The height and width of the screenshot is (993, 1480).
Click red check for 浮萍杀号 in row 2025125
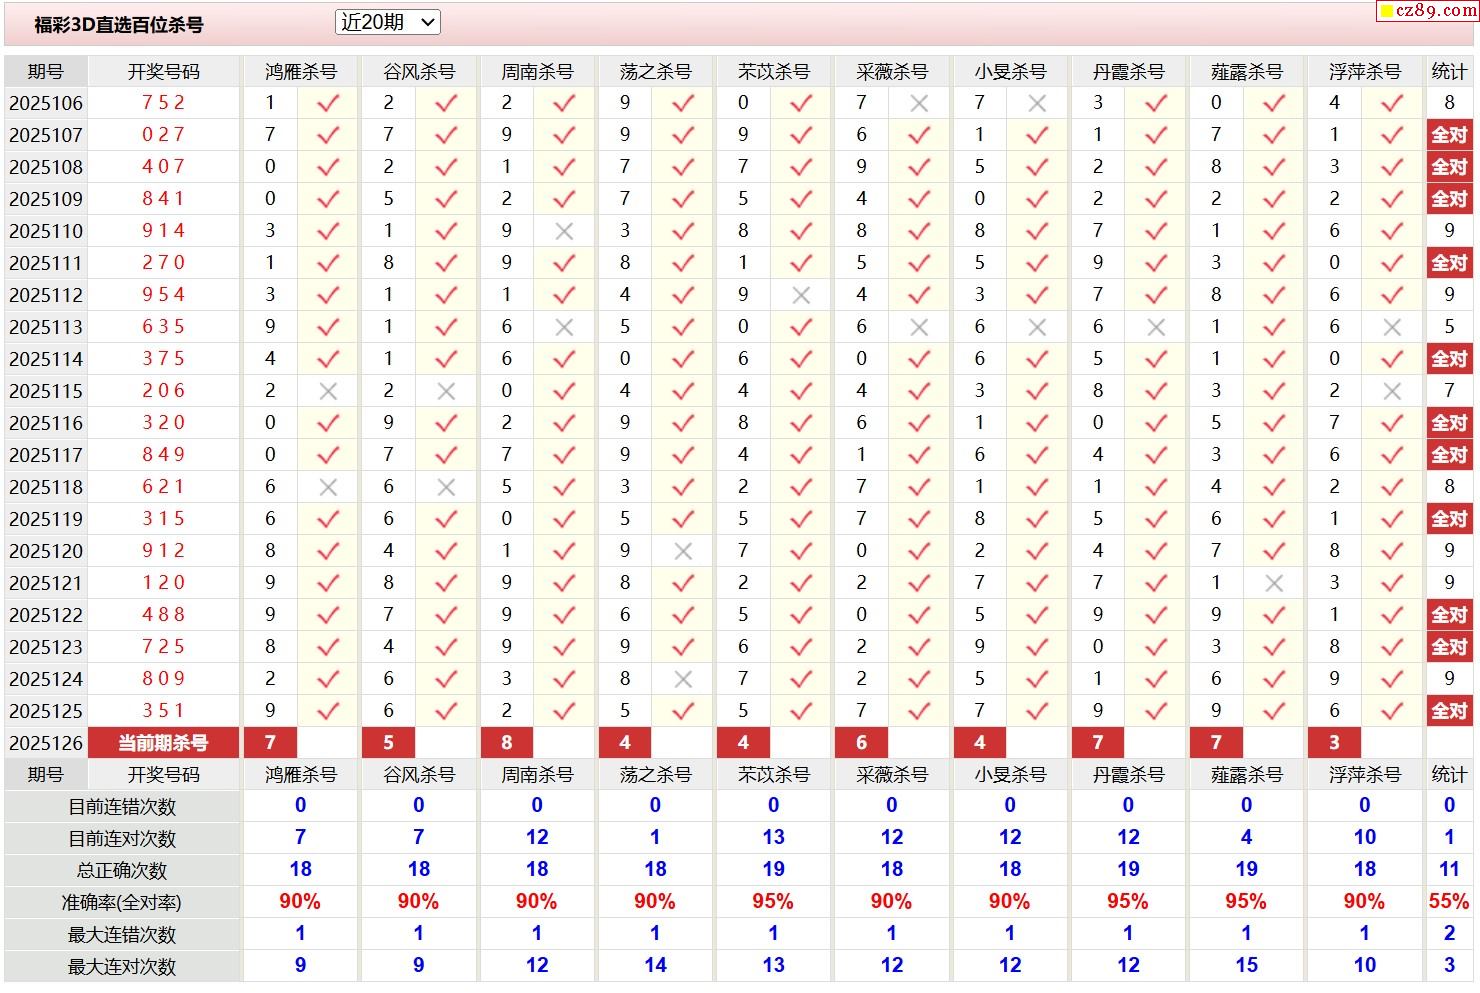1392,711
